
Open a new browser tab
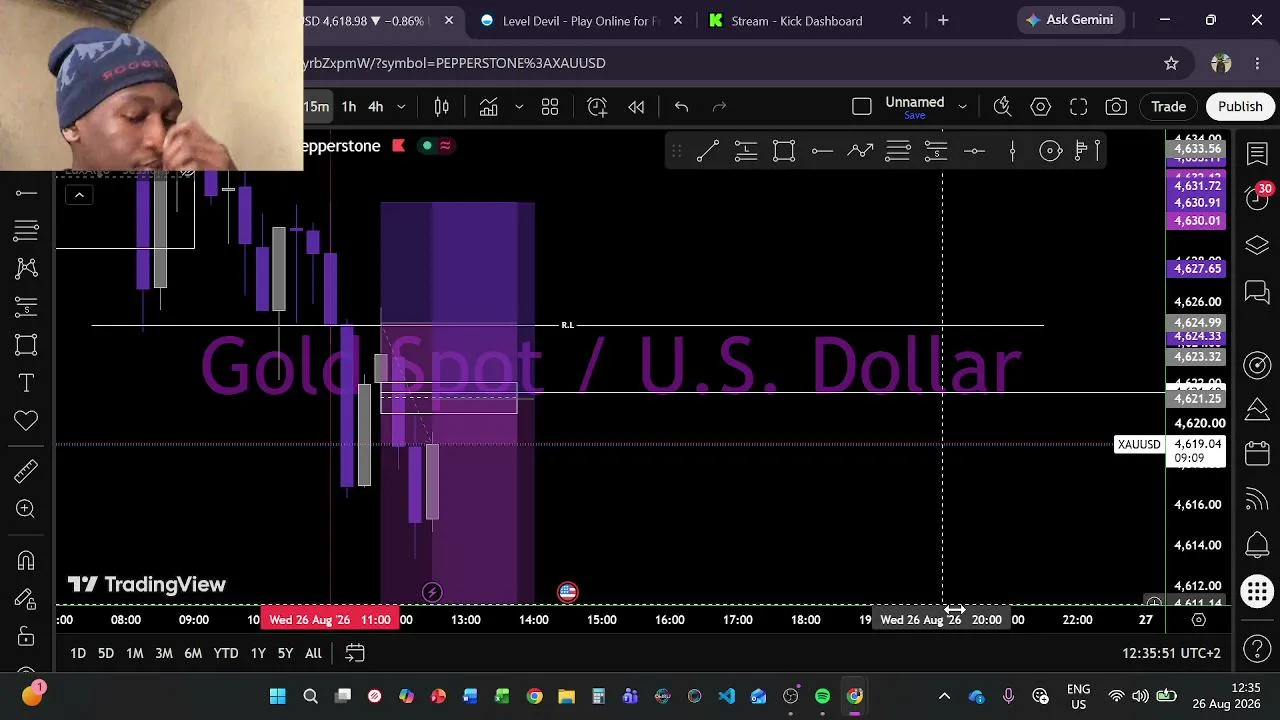point(943,20)
